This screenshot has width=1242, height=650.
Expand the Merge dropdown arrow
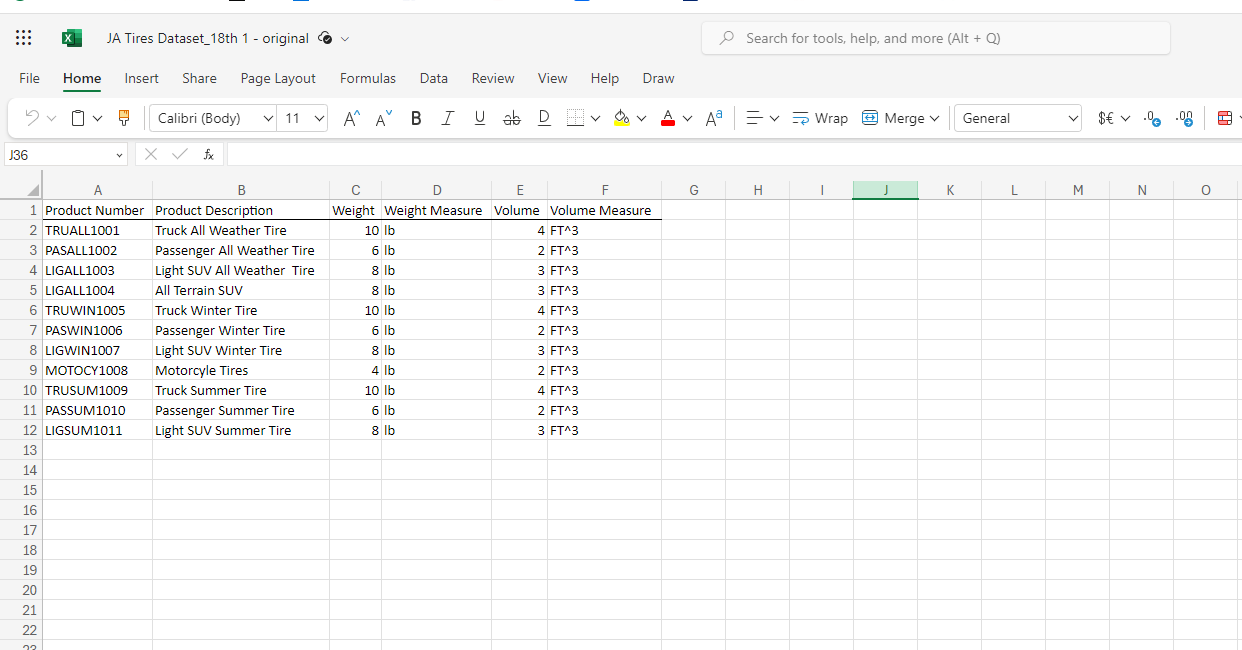pyautogui.click(x=935, y=118)
